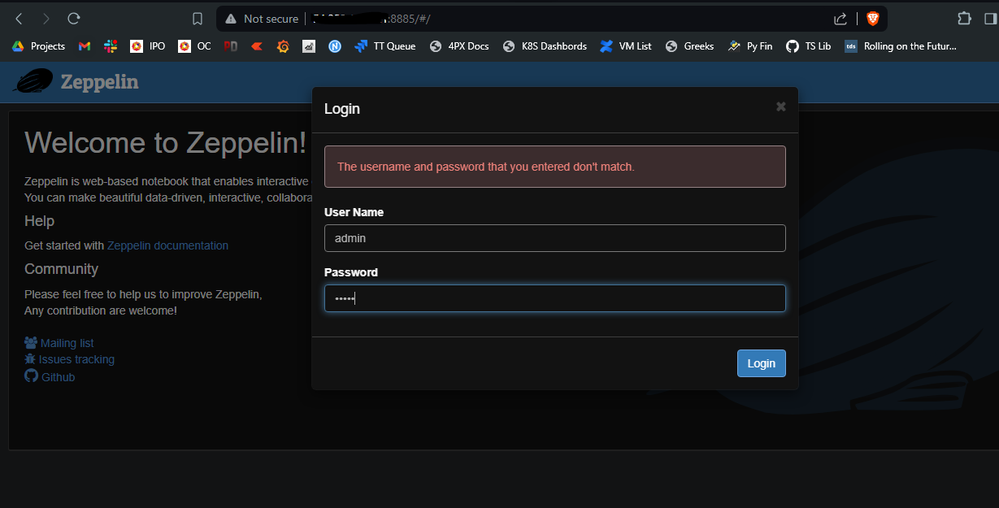
Task: Open the Github link
Action: 58,377
